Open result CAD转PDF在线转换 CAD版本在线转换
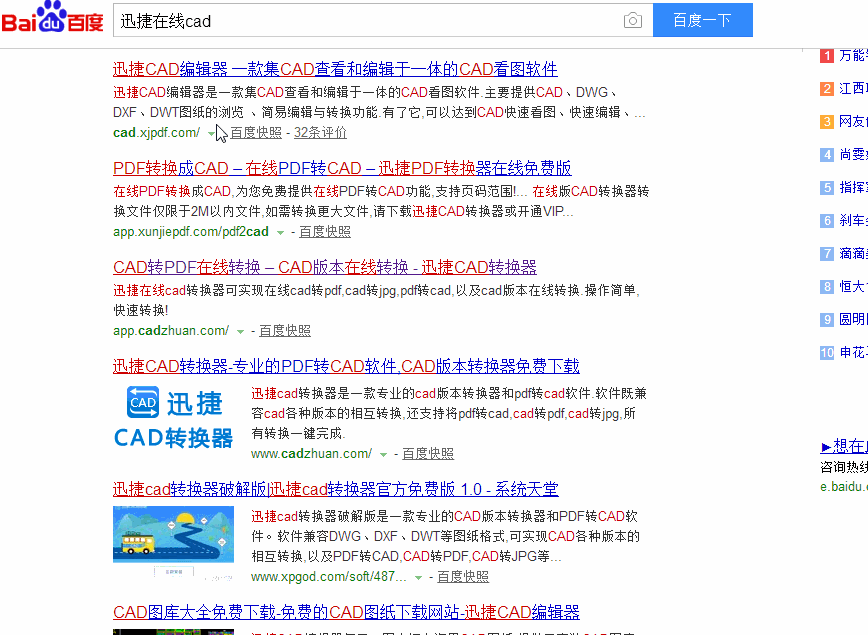Screen dimensions: 868x635 point(325,267)
